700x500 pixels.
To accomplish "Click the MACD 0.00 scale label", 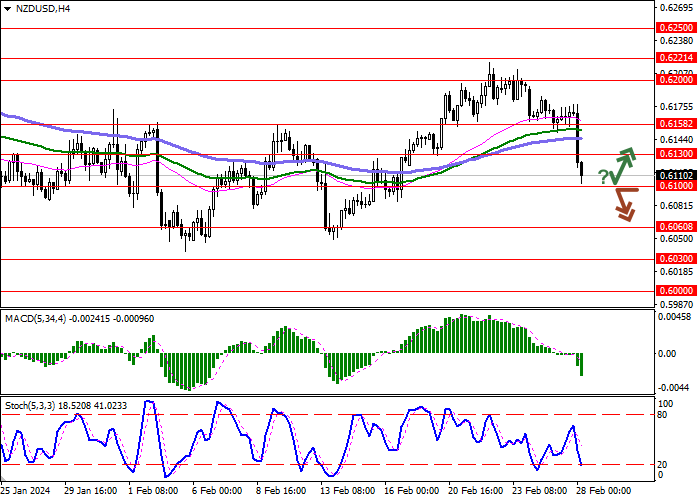I will tap(667, 354).
